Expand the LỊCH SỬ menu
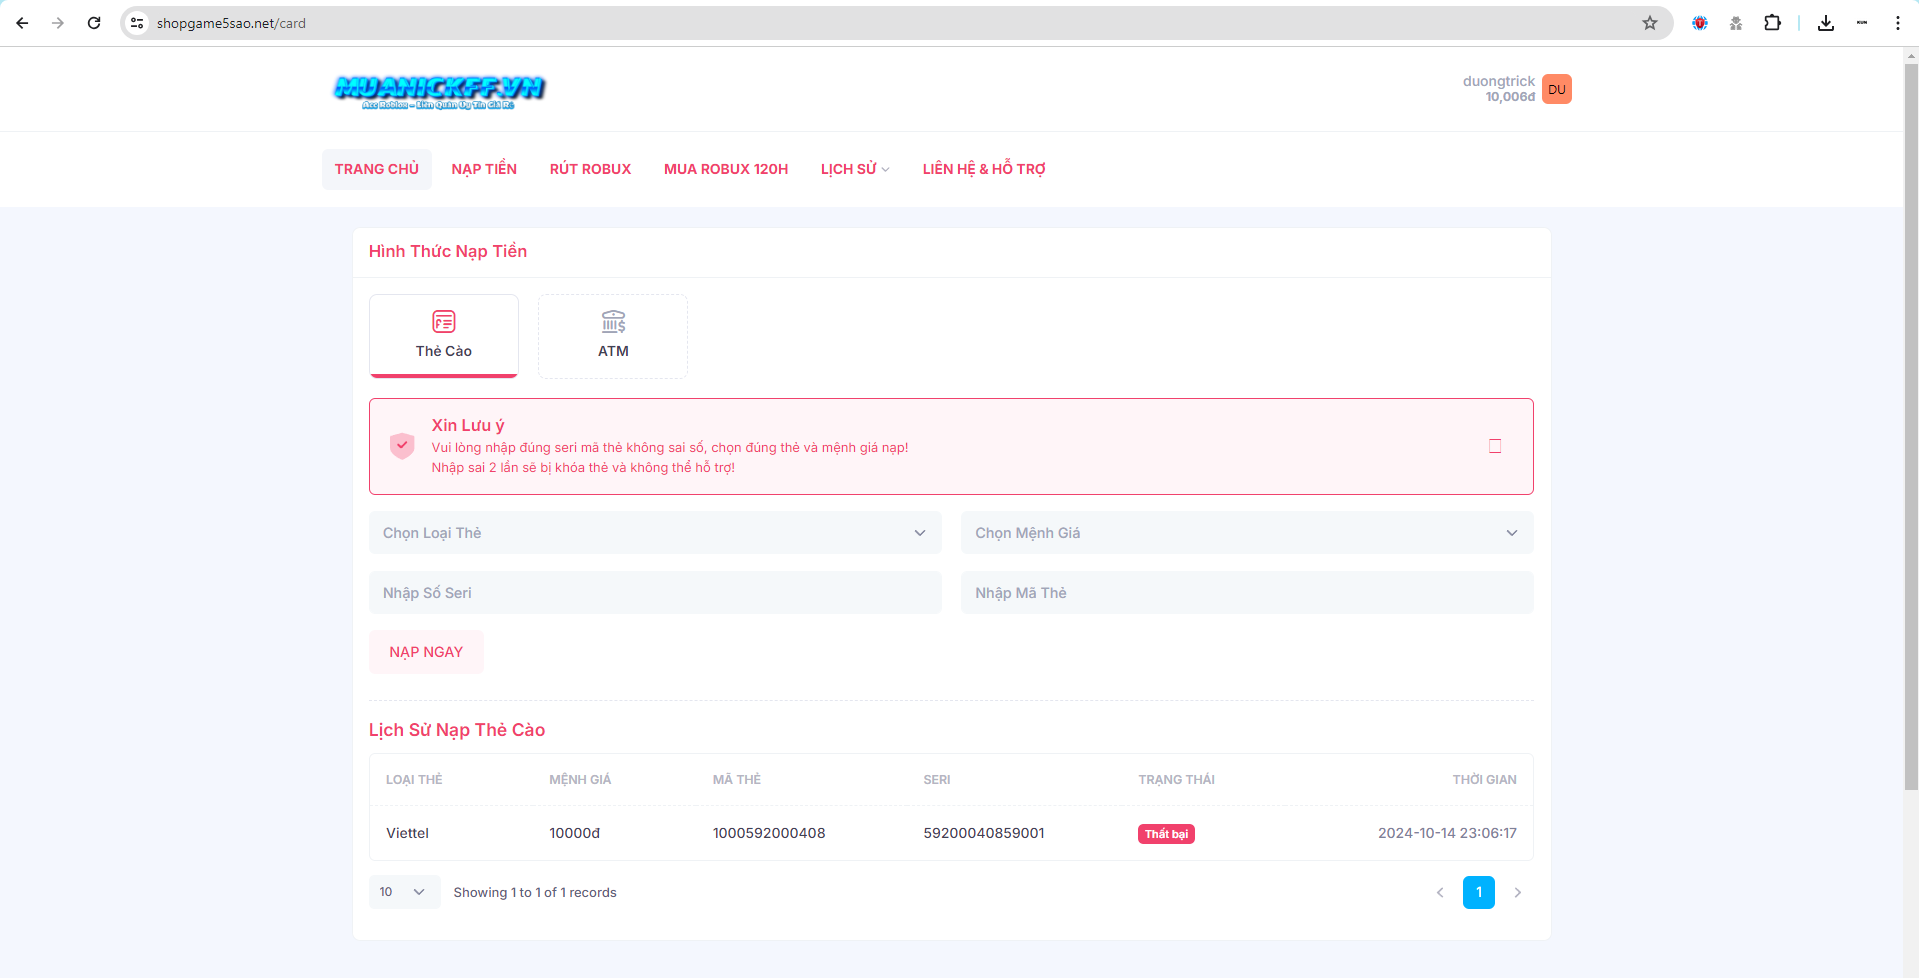 [854, 169]
